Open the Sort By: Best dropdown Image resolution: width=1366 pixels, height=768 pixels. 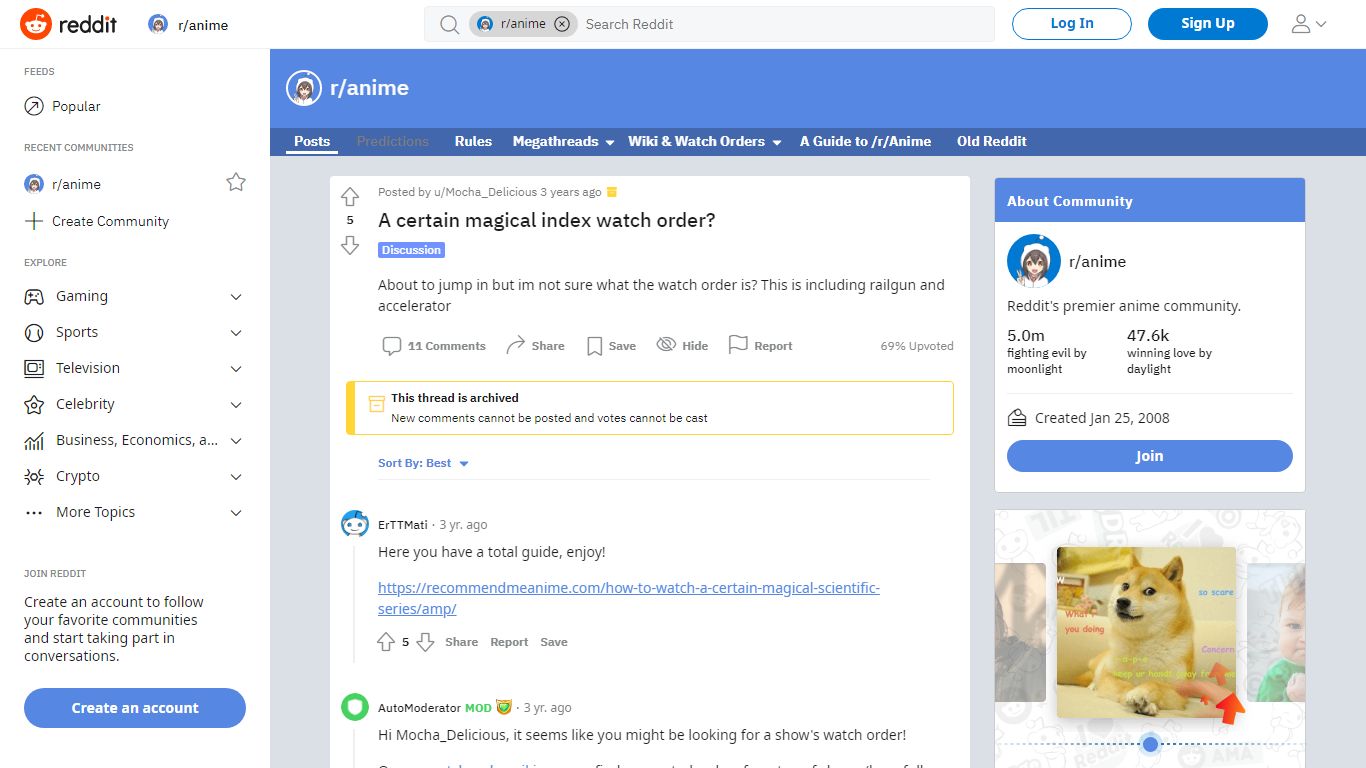tap(424, 463)
